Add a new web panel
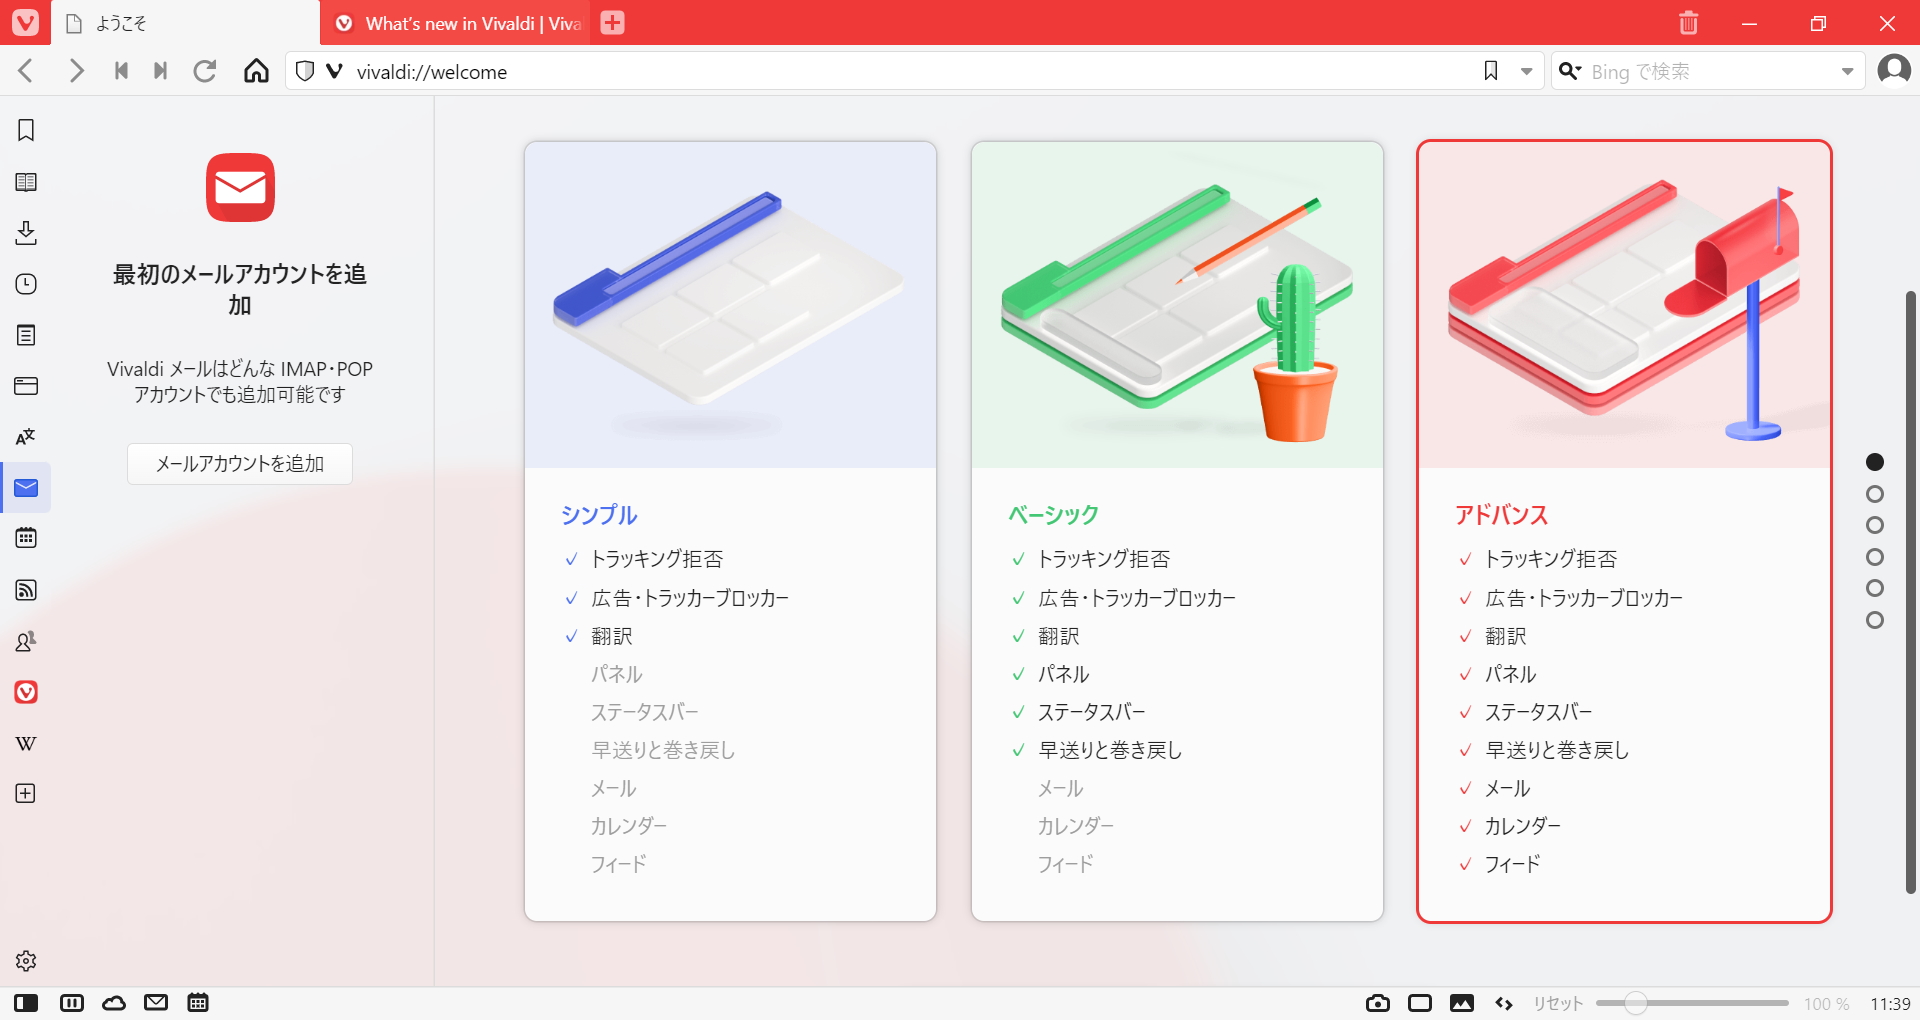1920x1020 pixels. (26, 793)
